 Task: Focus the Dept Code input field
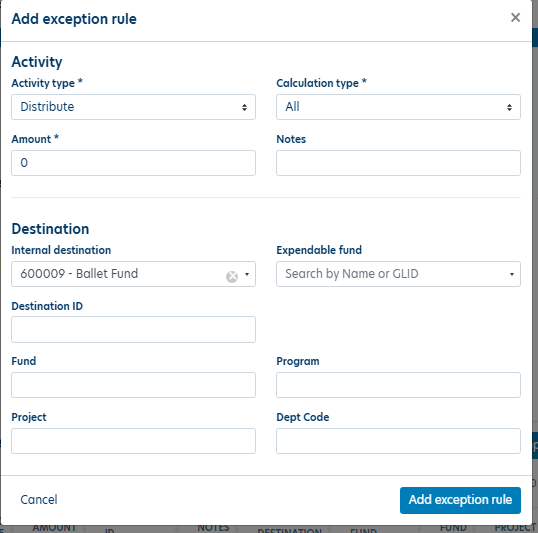click(398, 441)
